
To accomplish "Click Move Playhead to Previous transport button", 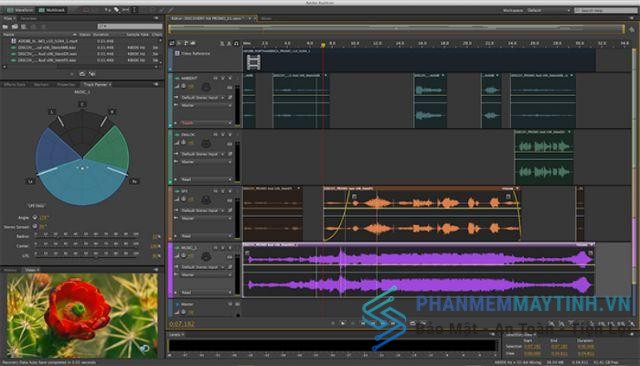I will [x=362, y=323].
